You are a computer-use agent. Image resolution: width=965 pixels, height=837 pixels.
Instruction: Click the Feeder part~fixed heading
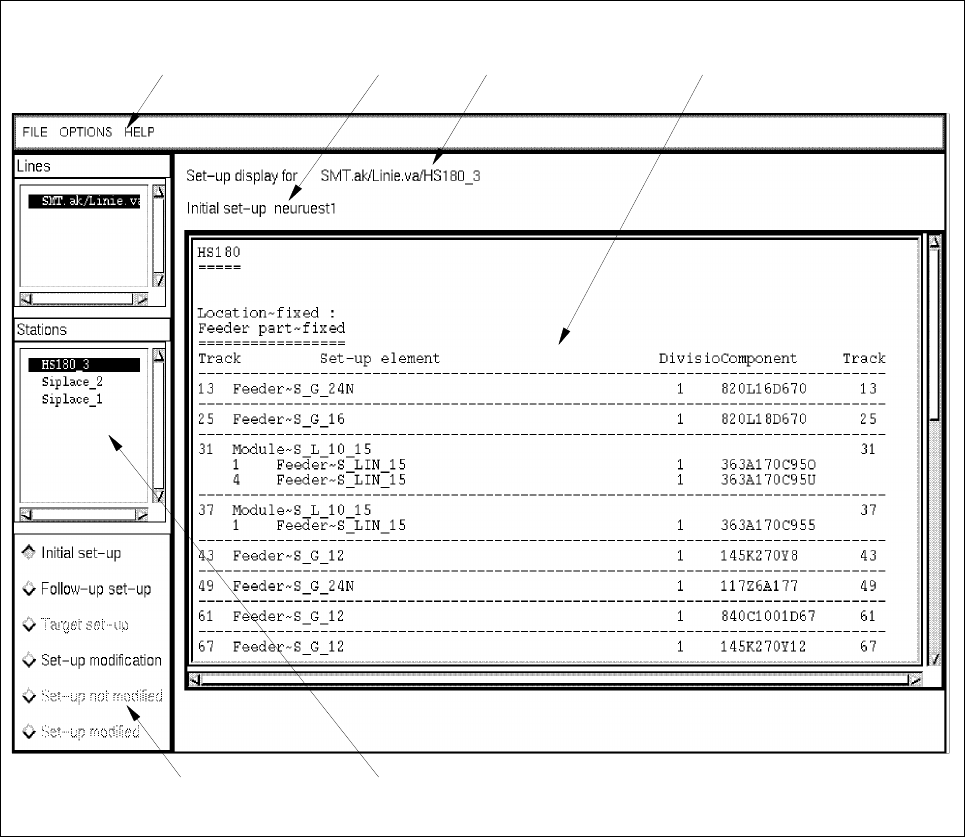(x=271, y=328)
